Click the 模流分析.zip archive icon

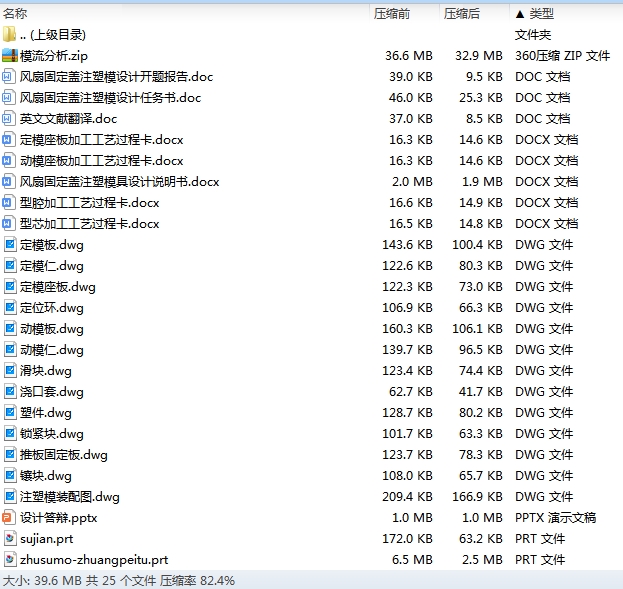click(x=10, y=56)
